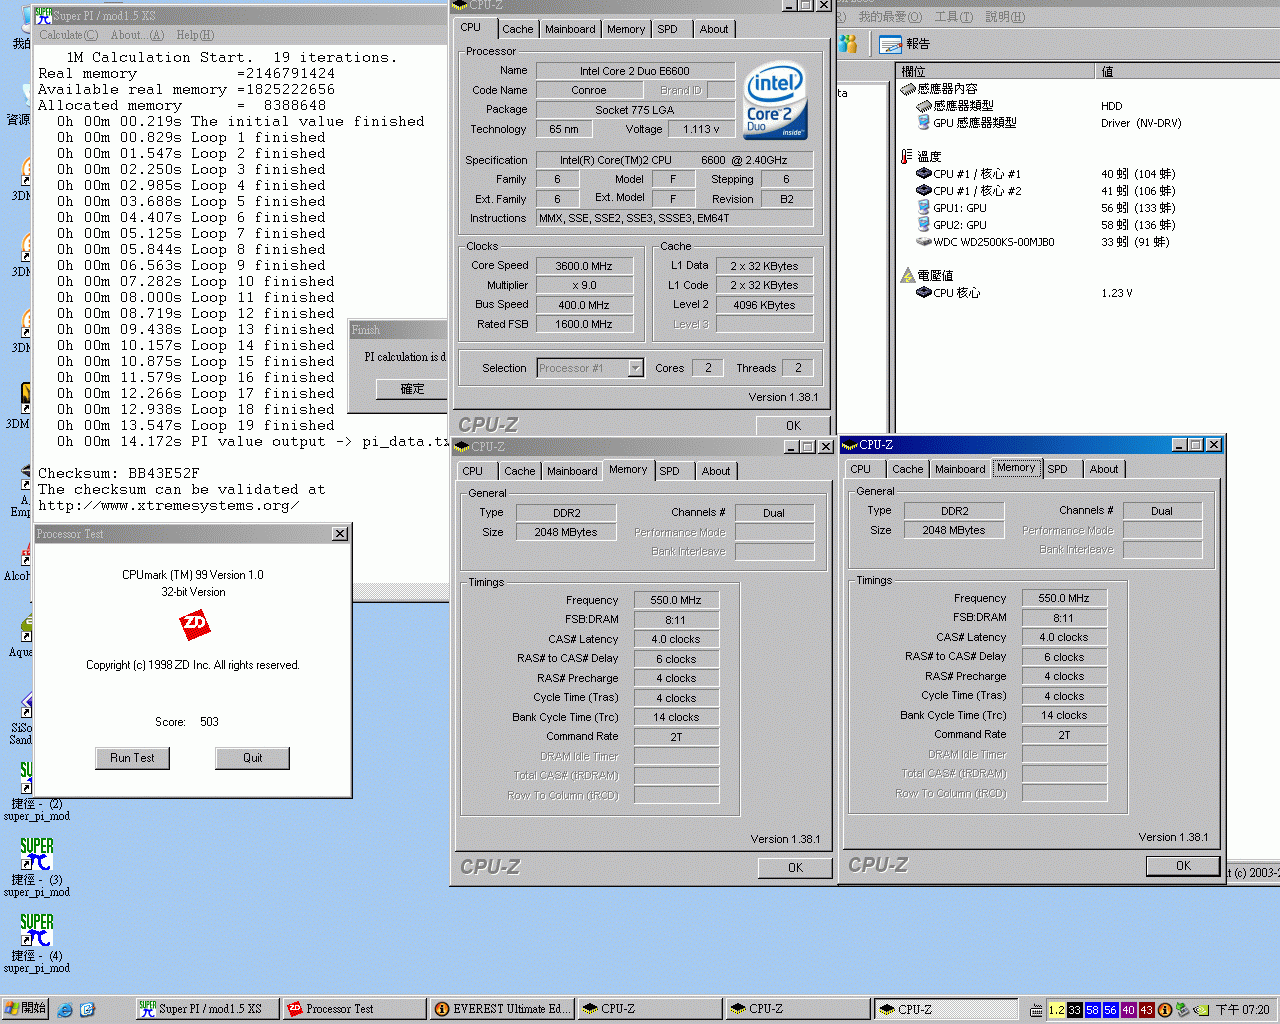Click Quit in Processor Test window
Image resolution: width=1280 pixels, height=1024 pixels.
(x=252, y=758)
